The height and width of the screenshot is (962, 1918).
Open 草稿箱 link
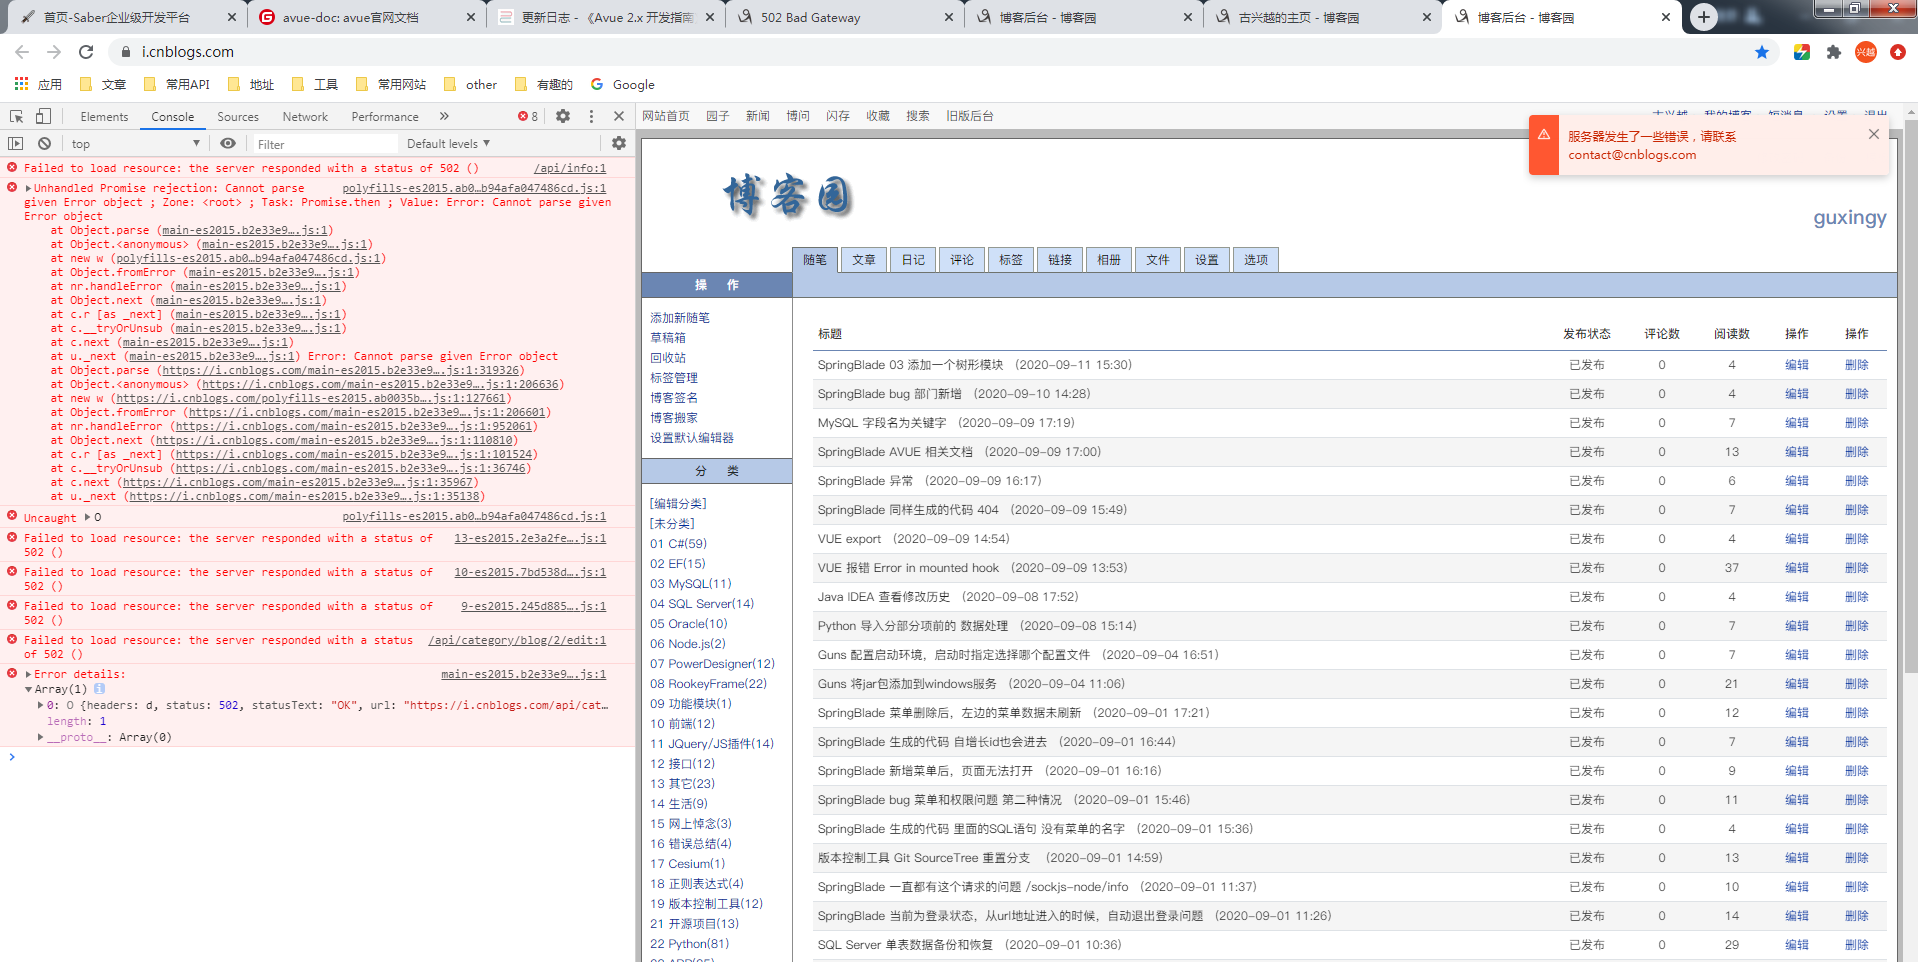tap(668, 338)
